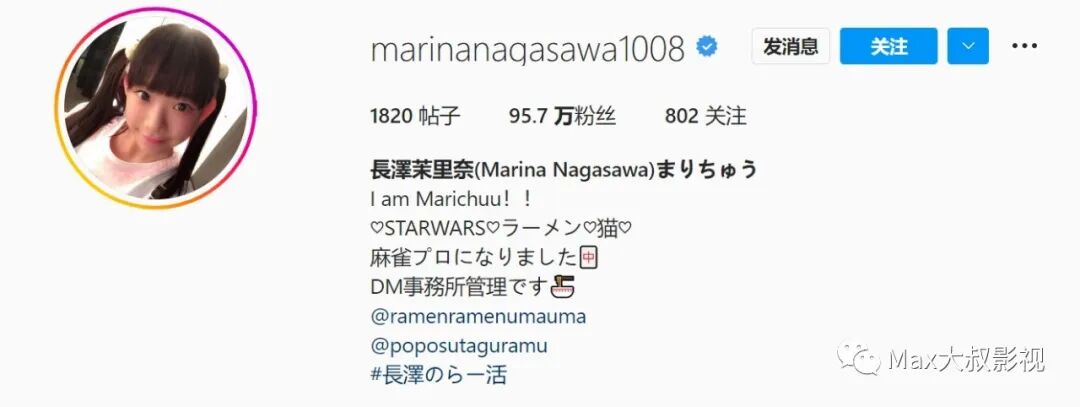Open the 802 关注 following list

pyautogui.click(x=705, y=116)
